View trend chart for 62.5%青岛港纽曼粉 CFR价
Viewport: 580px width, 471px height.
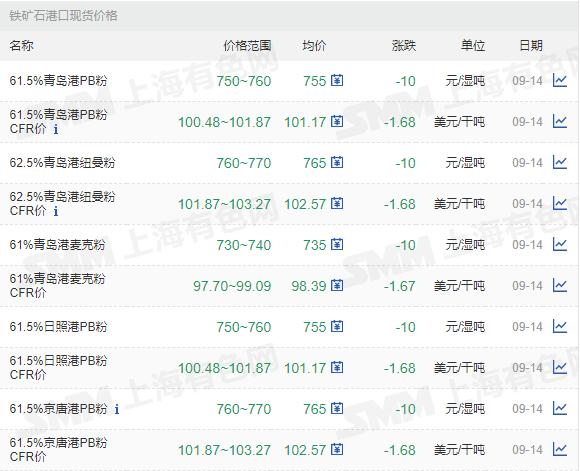click(x=560, y=203)
